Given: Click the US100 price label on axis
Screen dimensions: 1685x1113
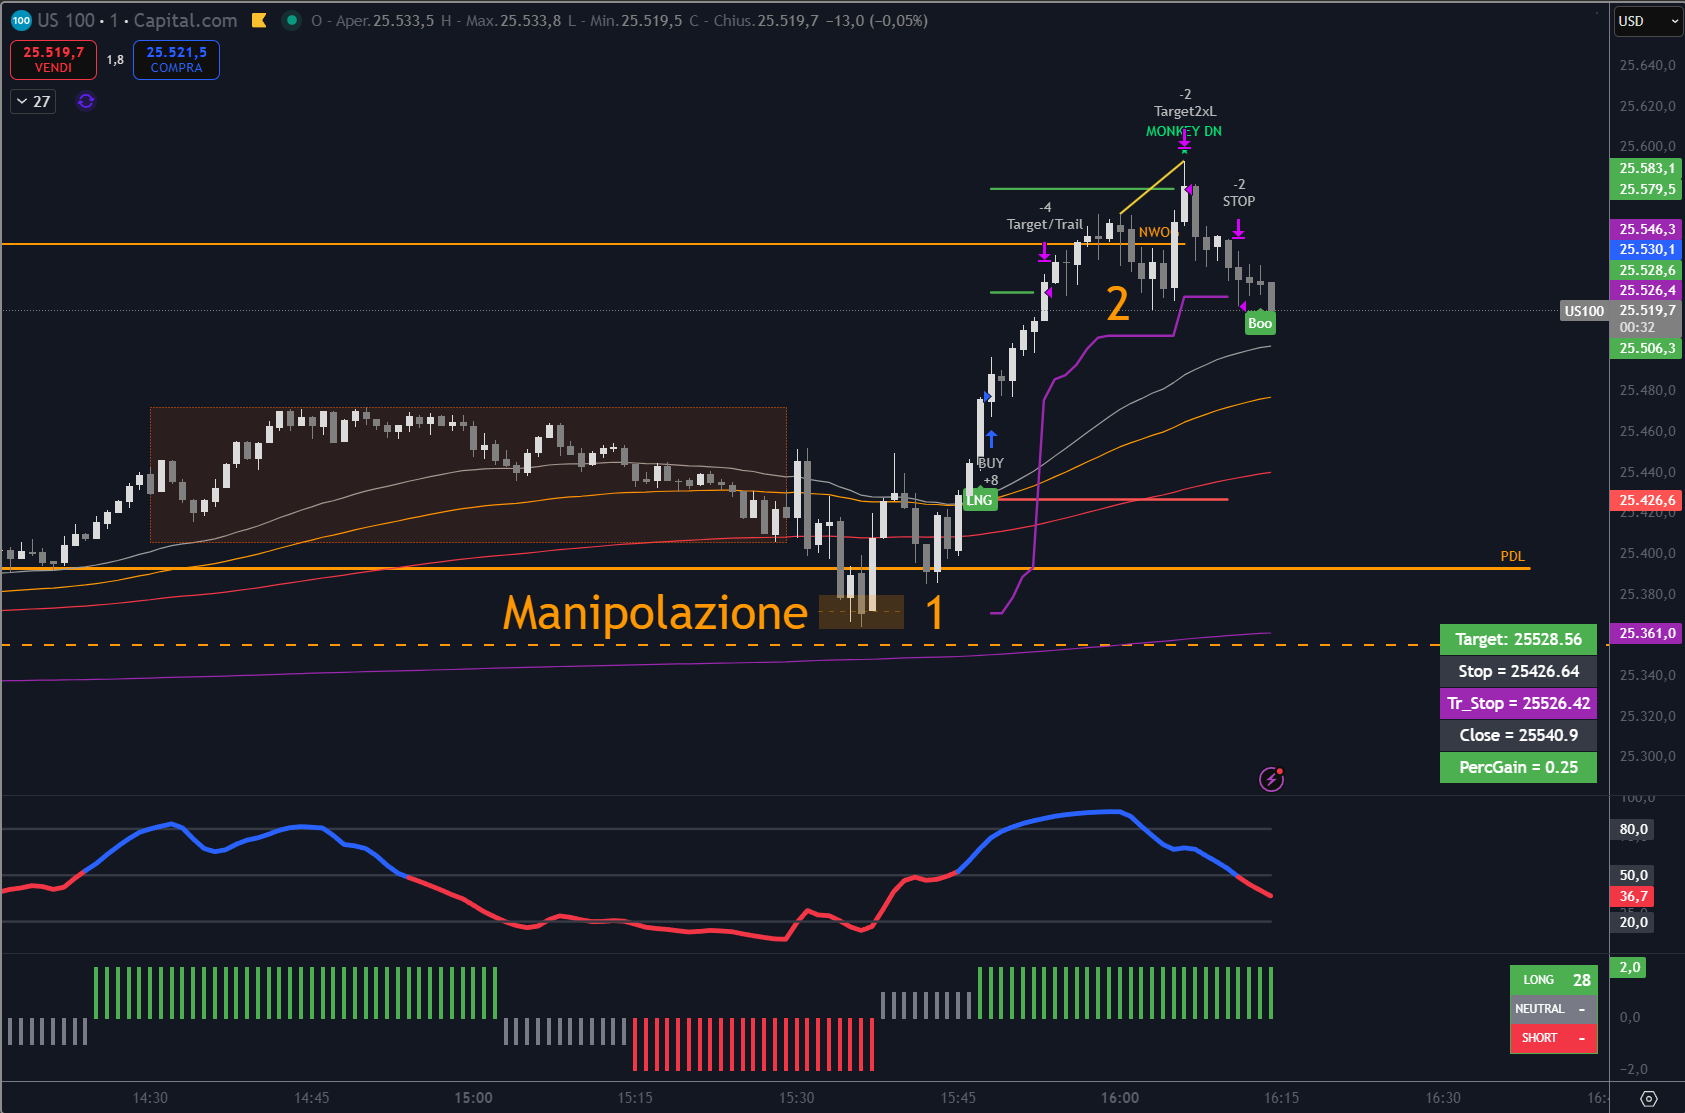Looking at the screenshot, I should point(1584,311).
